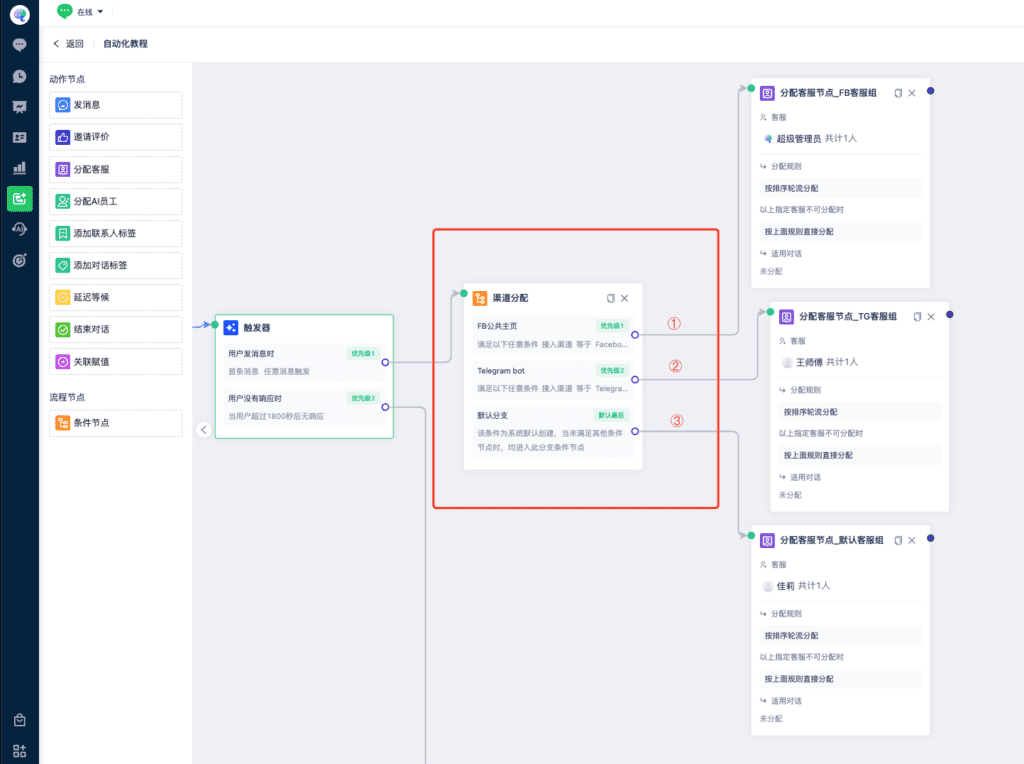
Task: Open automation section in left sidebar
Action: [x=20, y=199]
